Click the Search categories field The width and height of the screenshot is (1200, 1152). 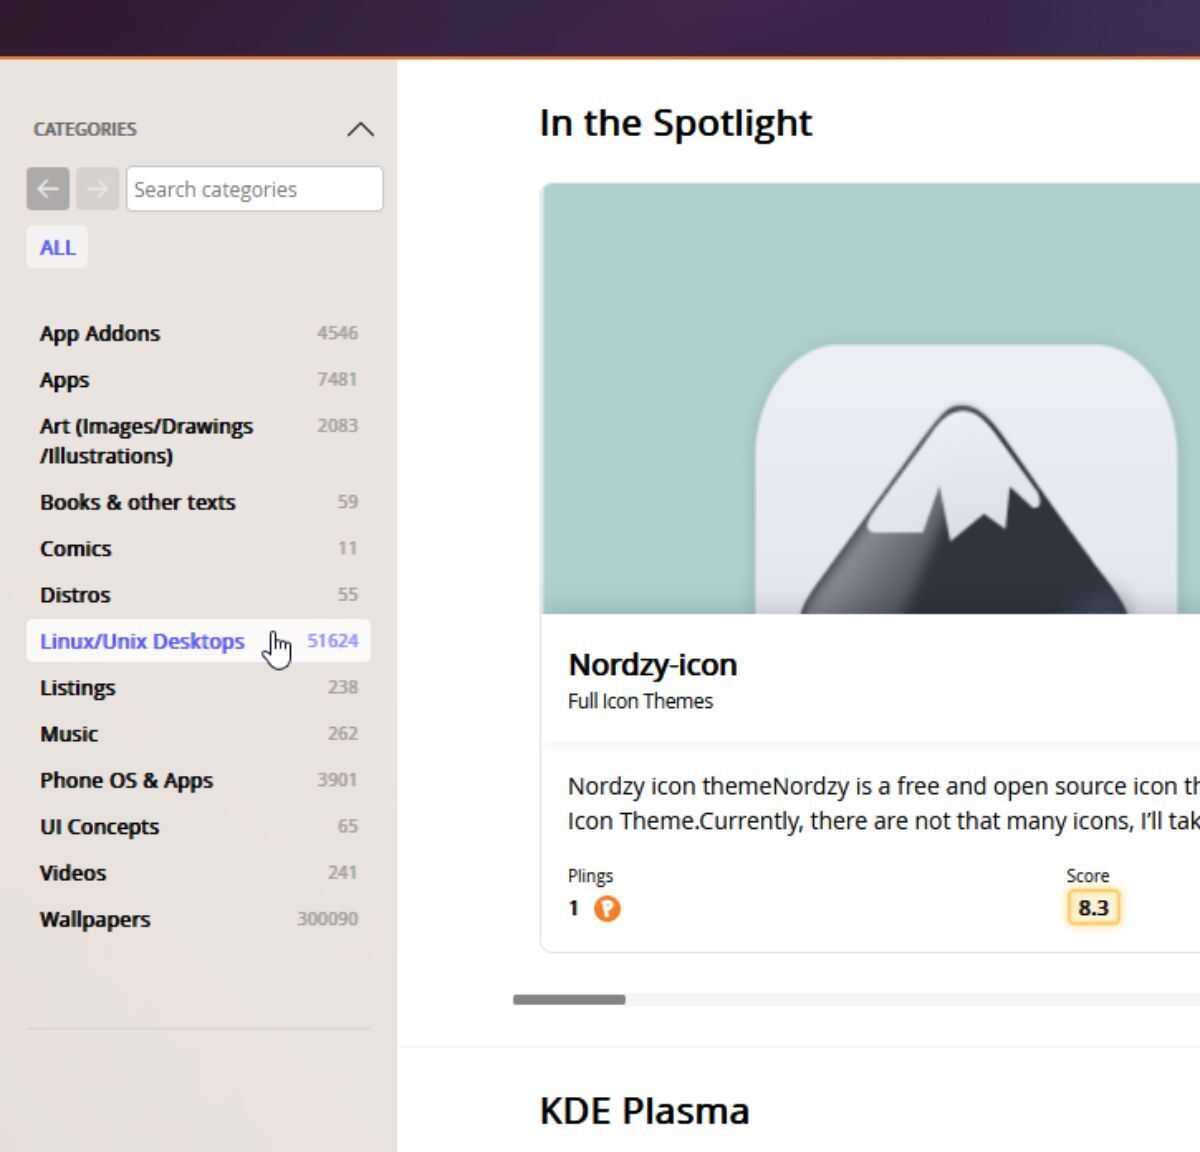254,189
